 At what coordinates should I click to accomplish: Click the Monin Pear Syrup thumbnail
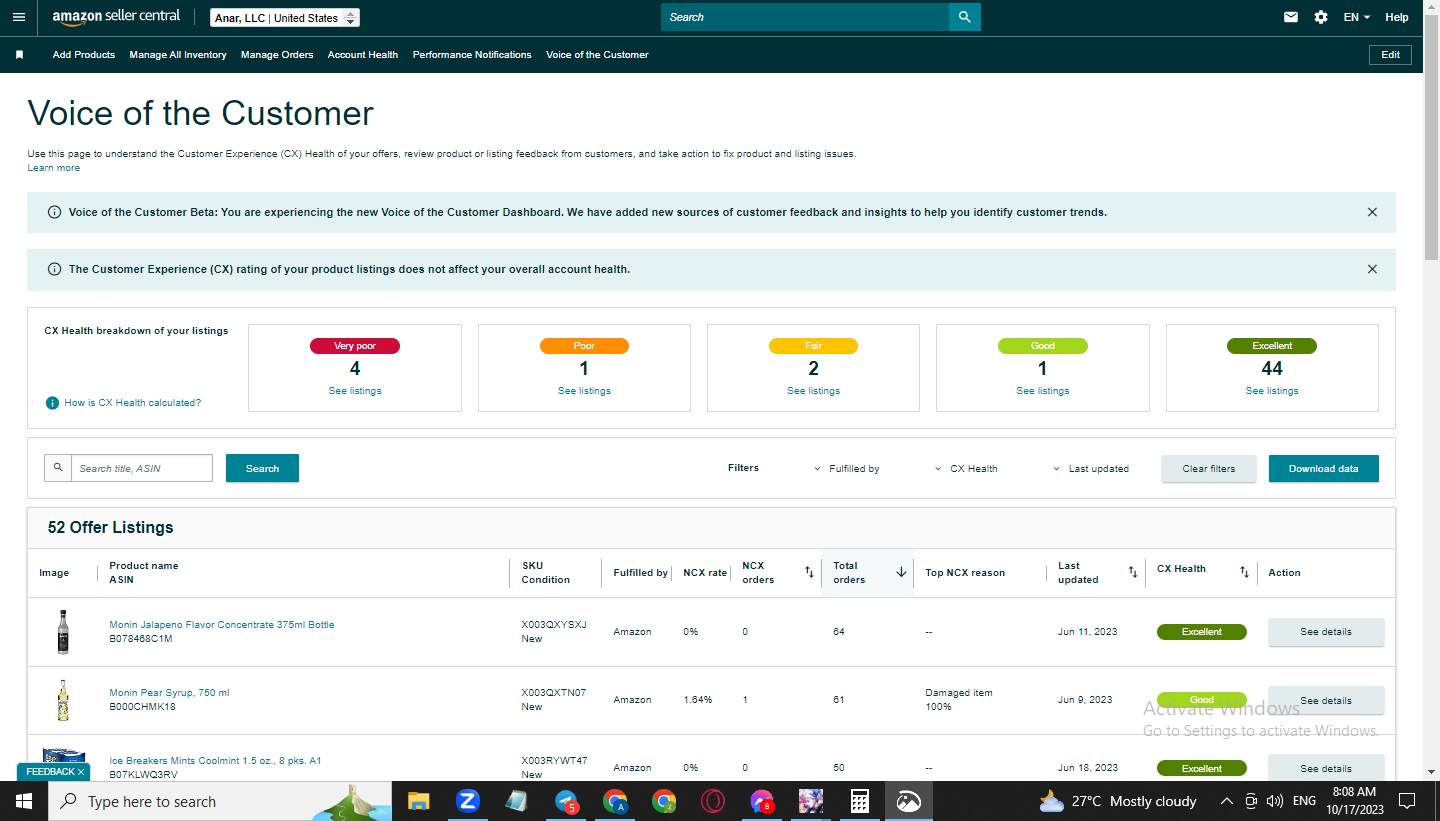tap(63, 700)
